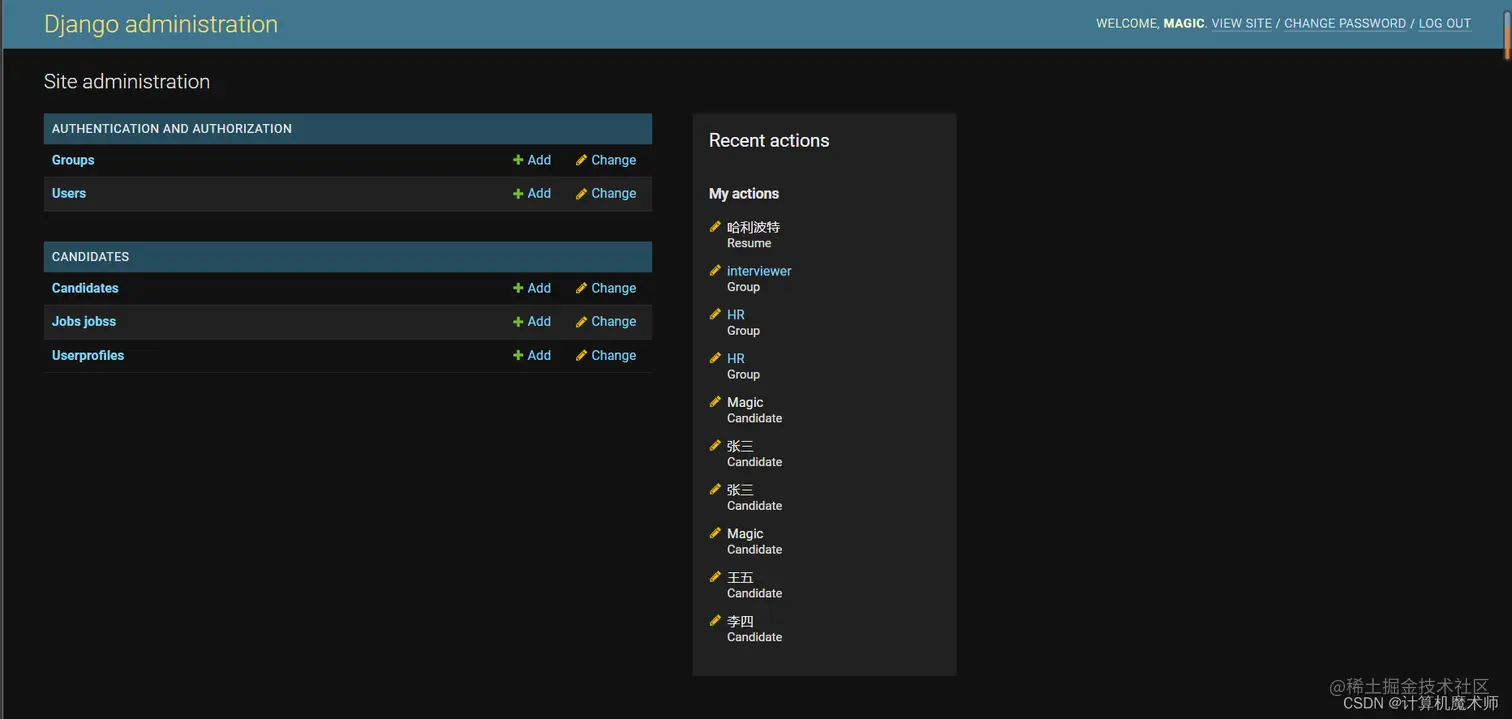This screenshot has width=1512, height=719.
Task: Click the plus icon in the Userprofiles row
Action: [518, 356]
